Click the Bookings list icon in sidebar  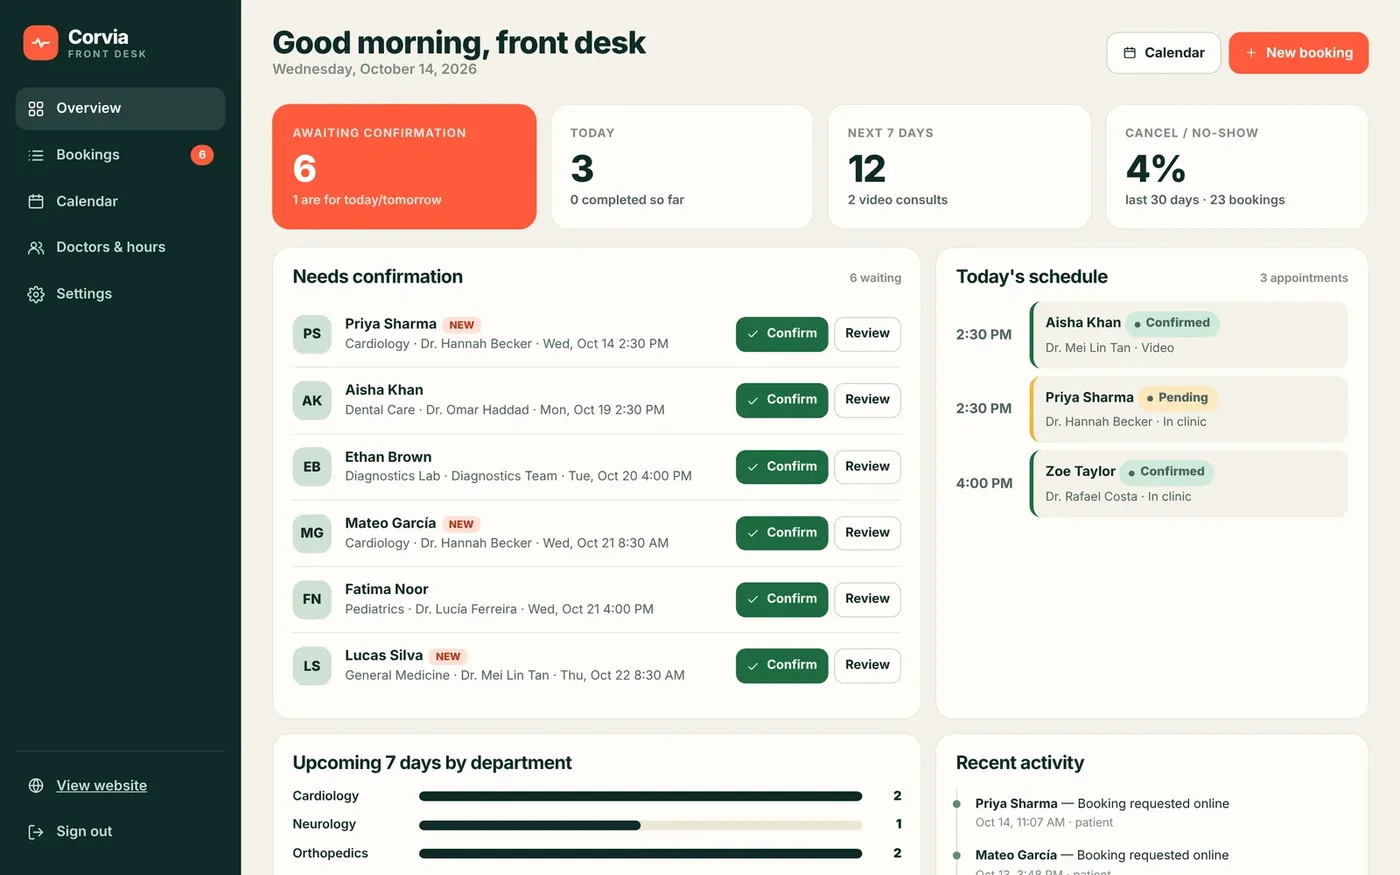[36, 155]
